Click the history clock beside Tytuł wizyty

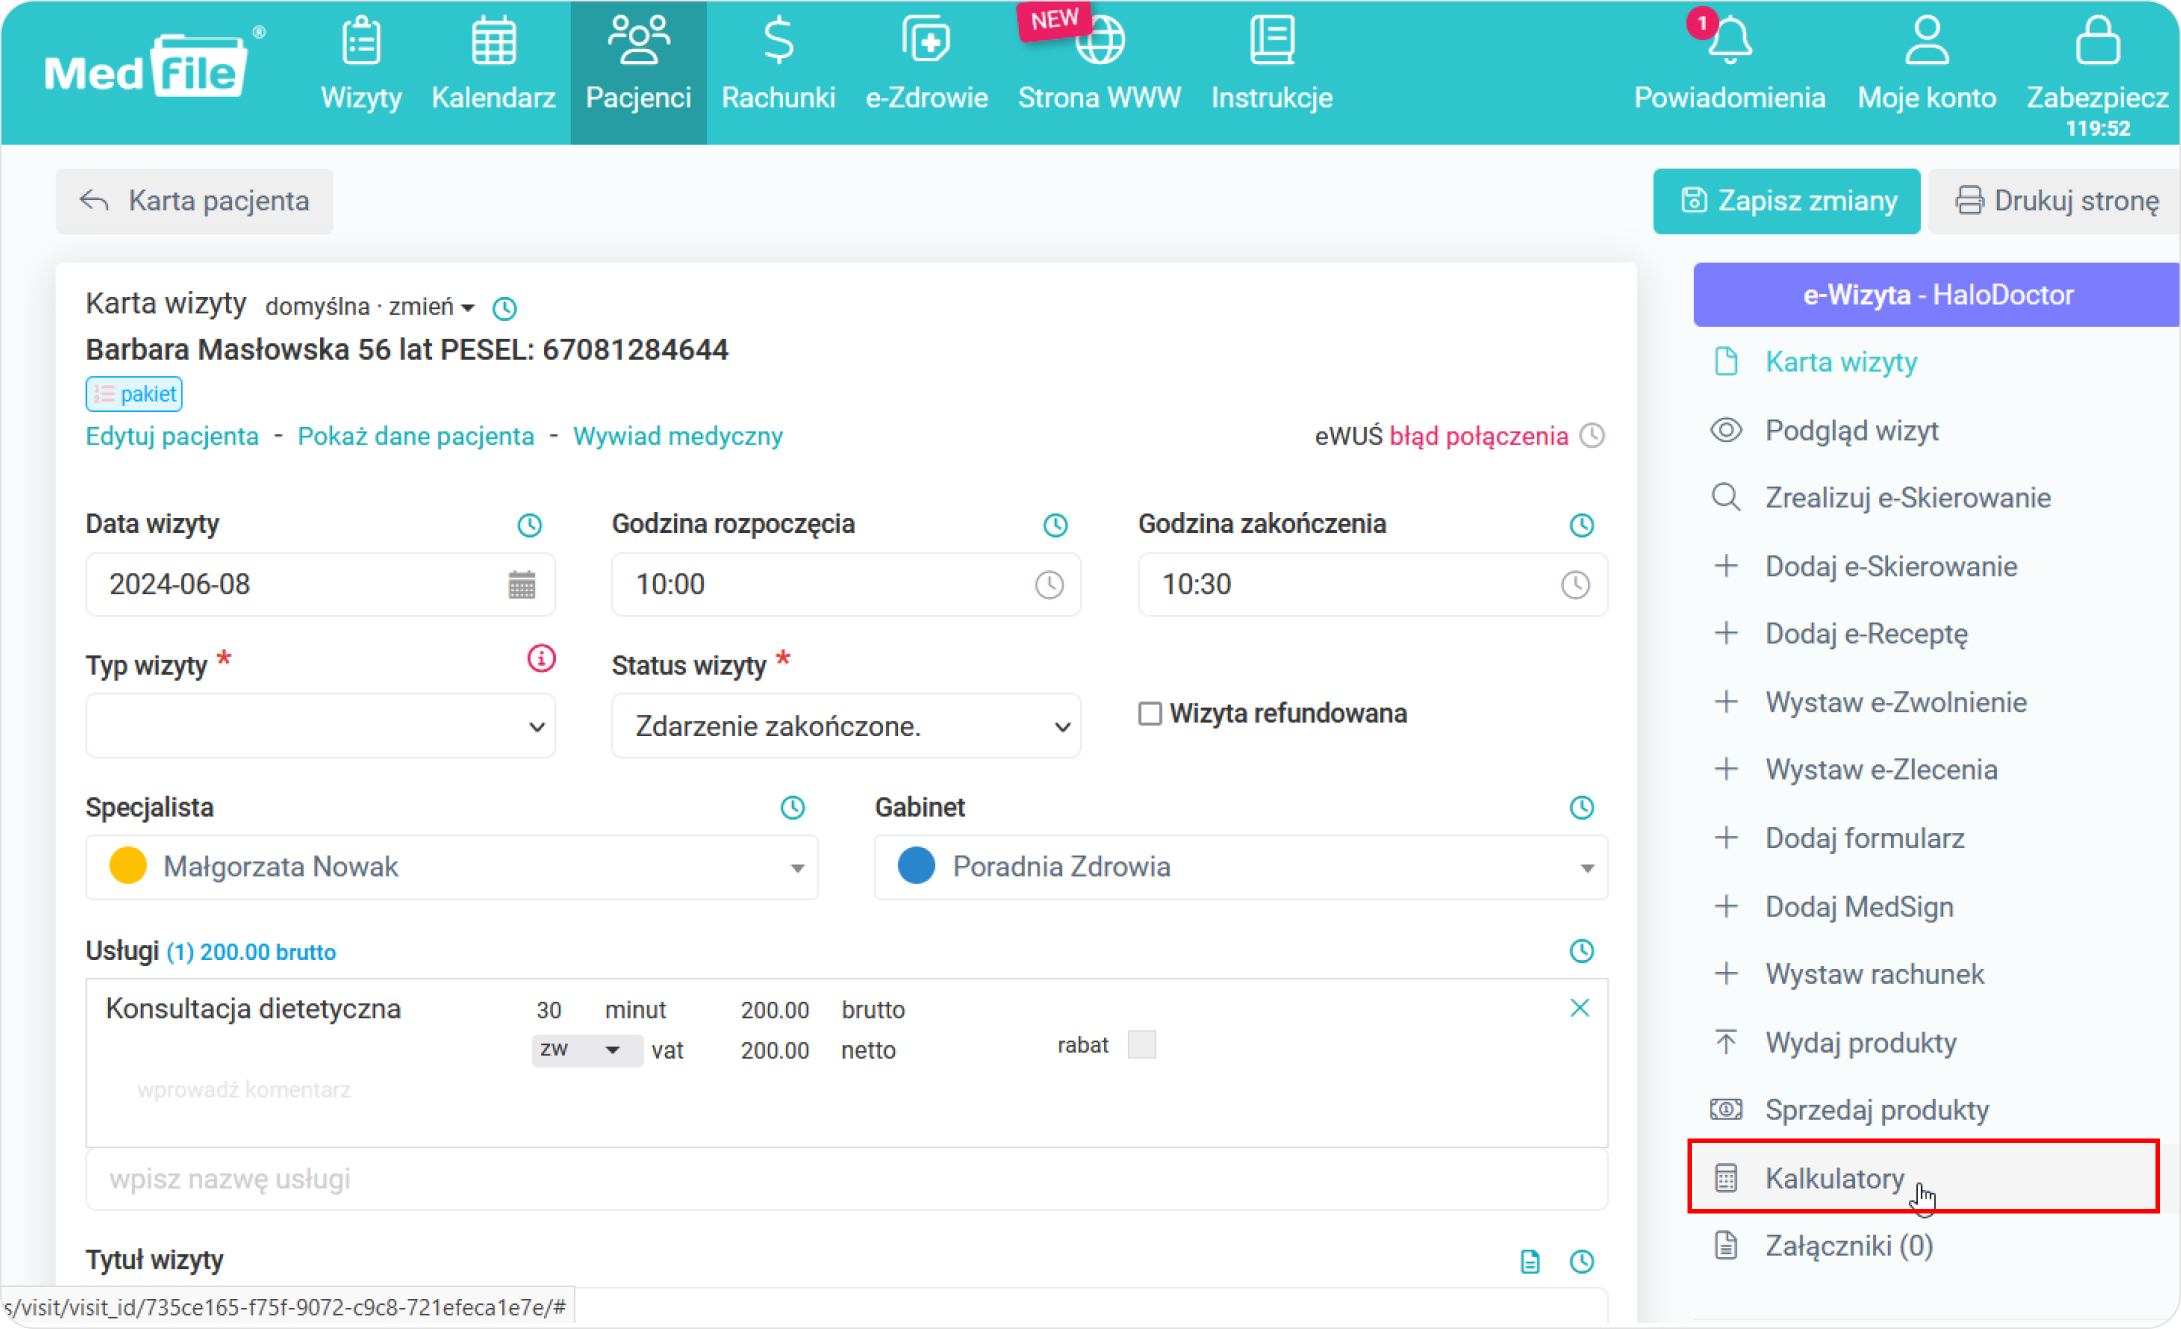coord(1581,1262)
